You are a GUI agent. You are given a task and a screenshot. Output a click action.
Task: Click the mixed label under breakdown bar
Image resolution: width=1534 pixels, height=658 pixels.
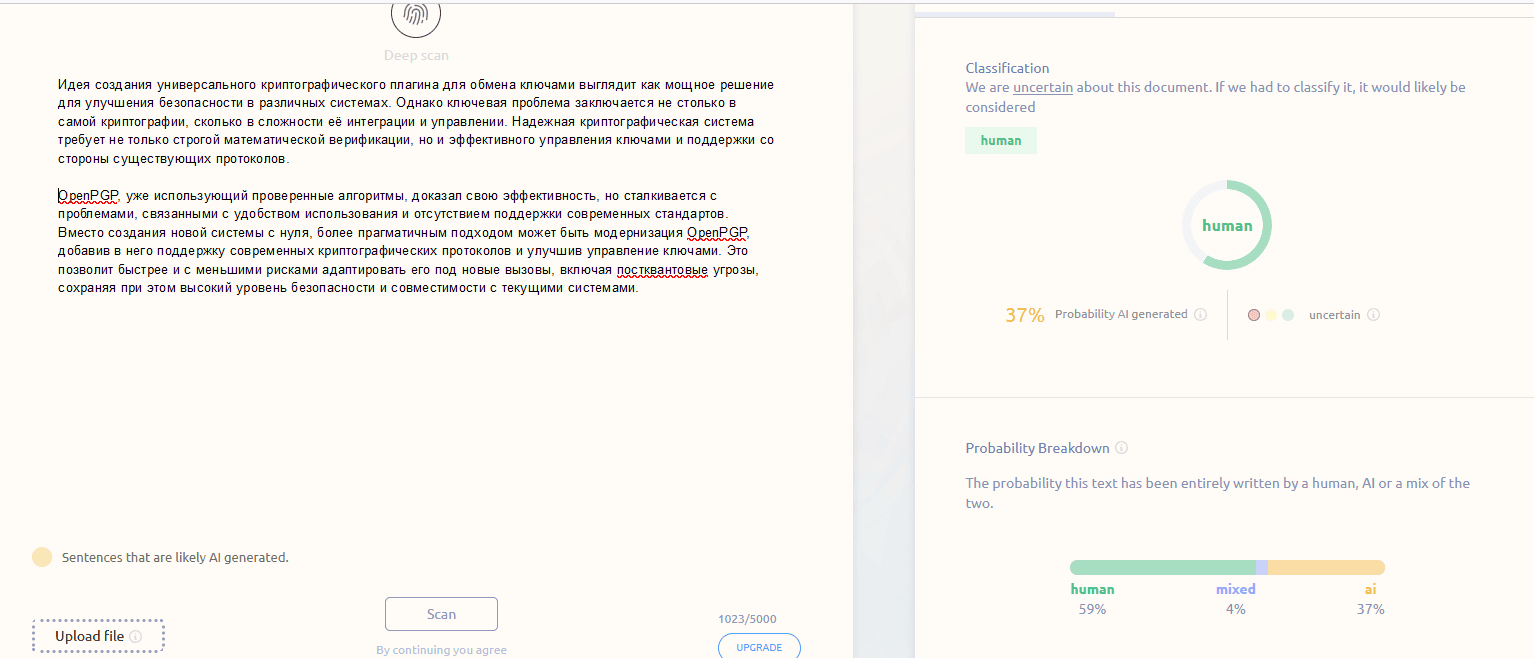1236,589
